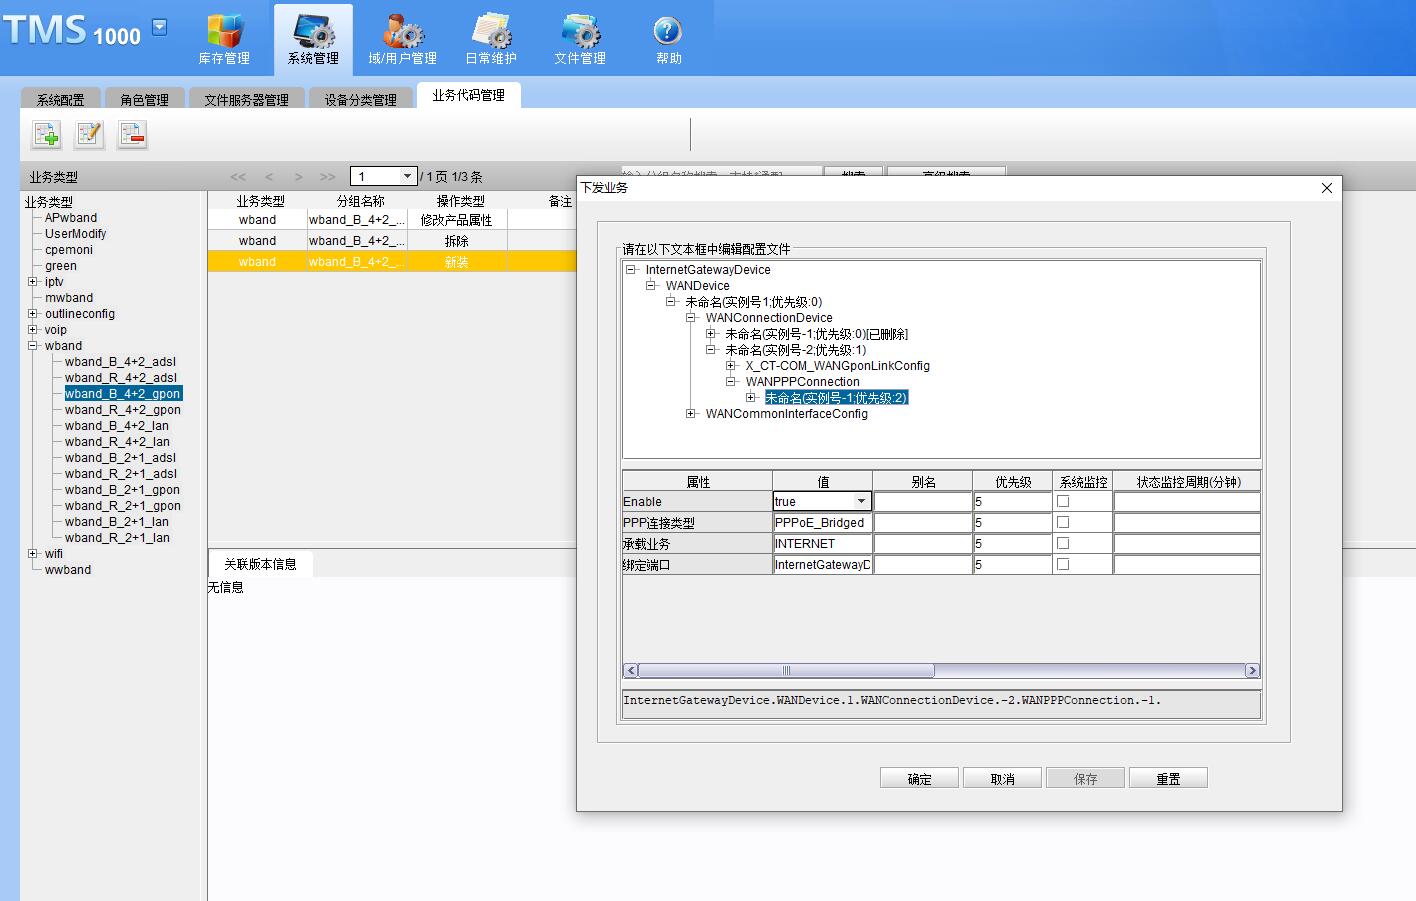This screenshot has width=1416, height=901.
Task: Switch to the 设备分类管理 tab
Action: pos(360,99)
